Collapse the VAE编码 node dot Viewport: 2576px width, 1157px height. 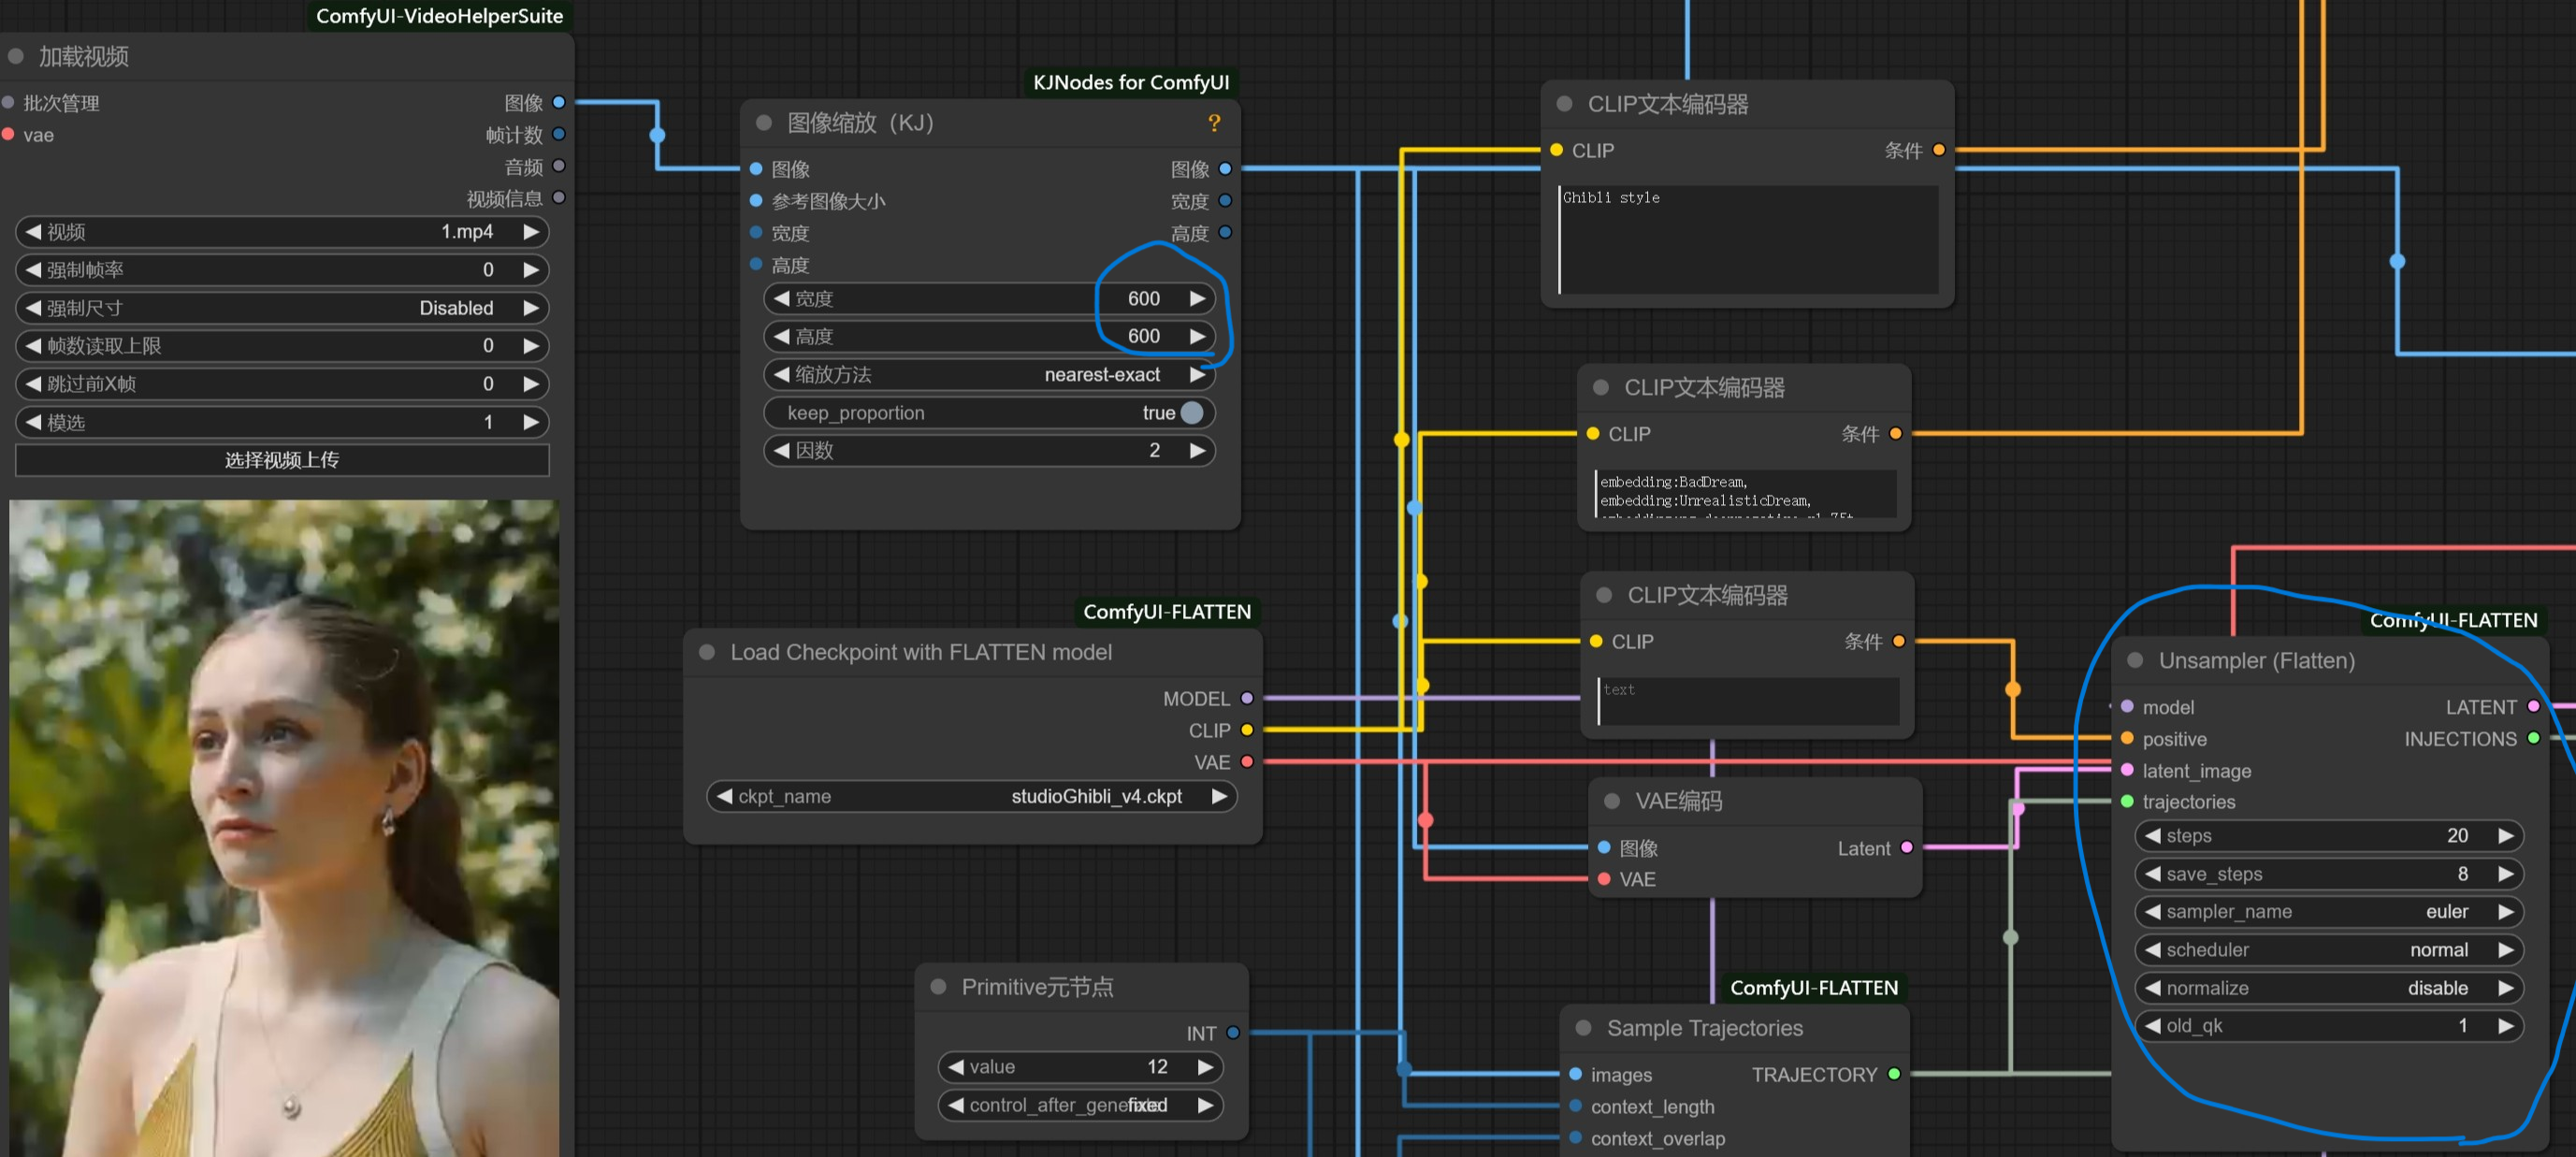tap(1611, 801)
